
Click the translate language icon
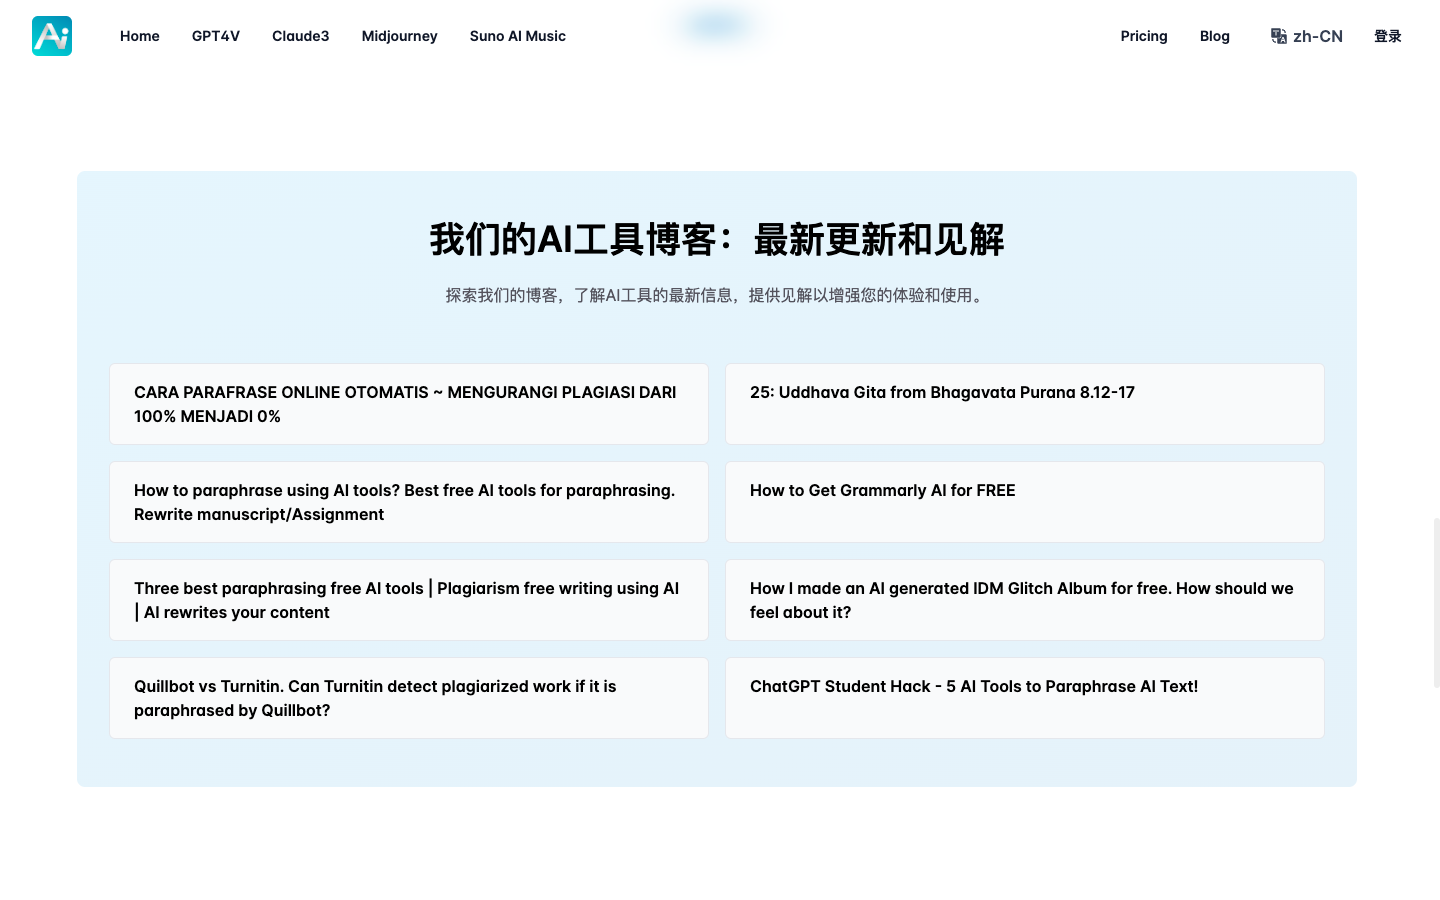(x=1279, y=36)
